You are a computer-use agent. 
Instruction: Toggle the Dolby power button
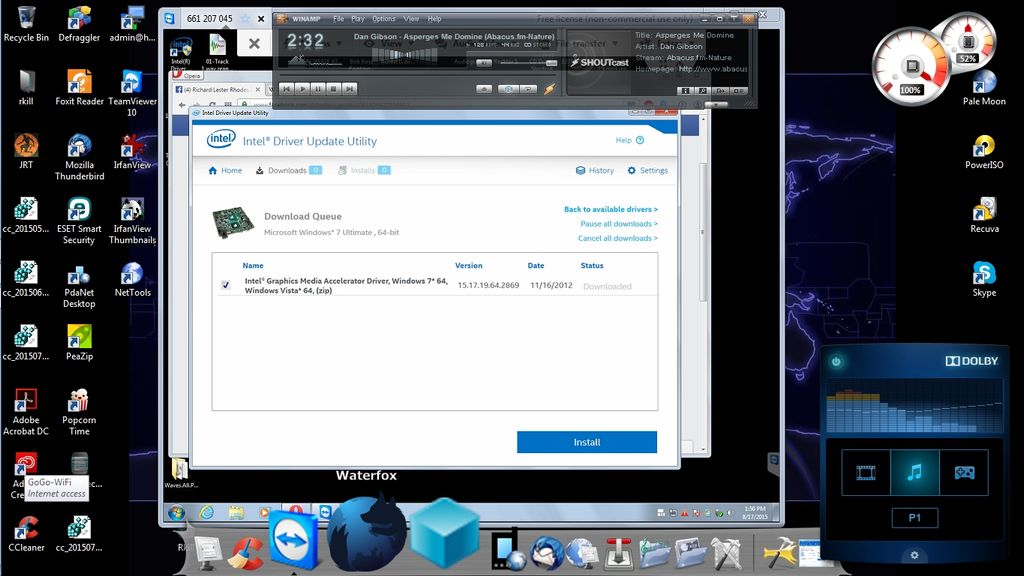tap(836, 361)
